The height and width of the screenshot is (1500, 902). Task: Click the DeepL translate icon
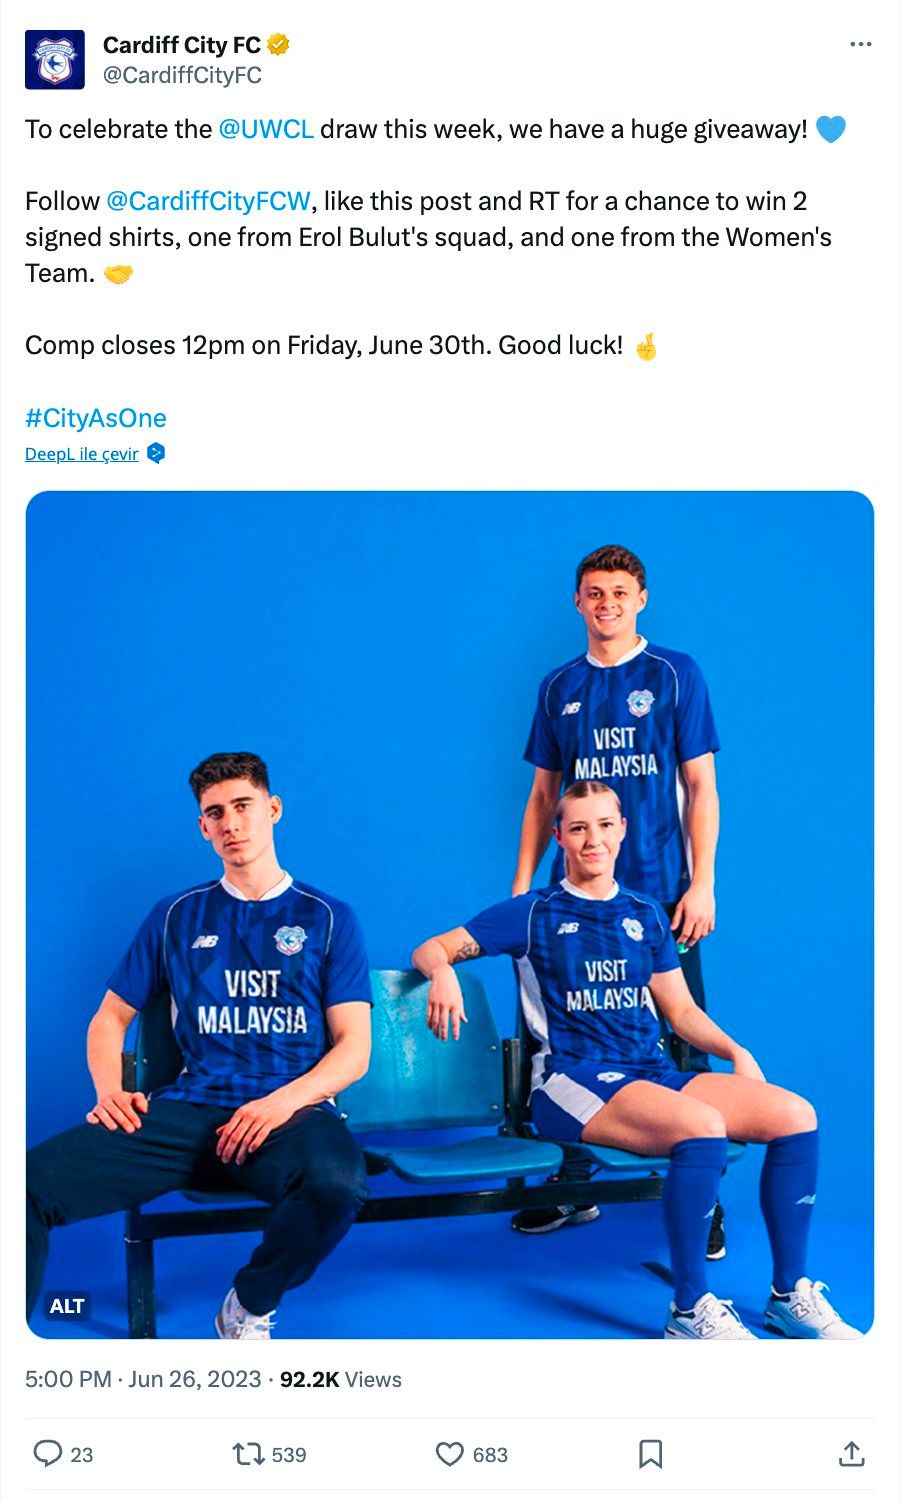[x=156, y=453]
